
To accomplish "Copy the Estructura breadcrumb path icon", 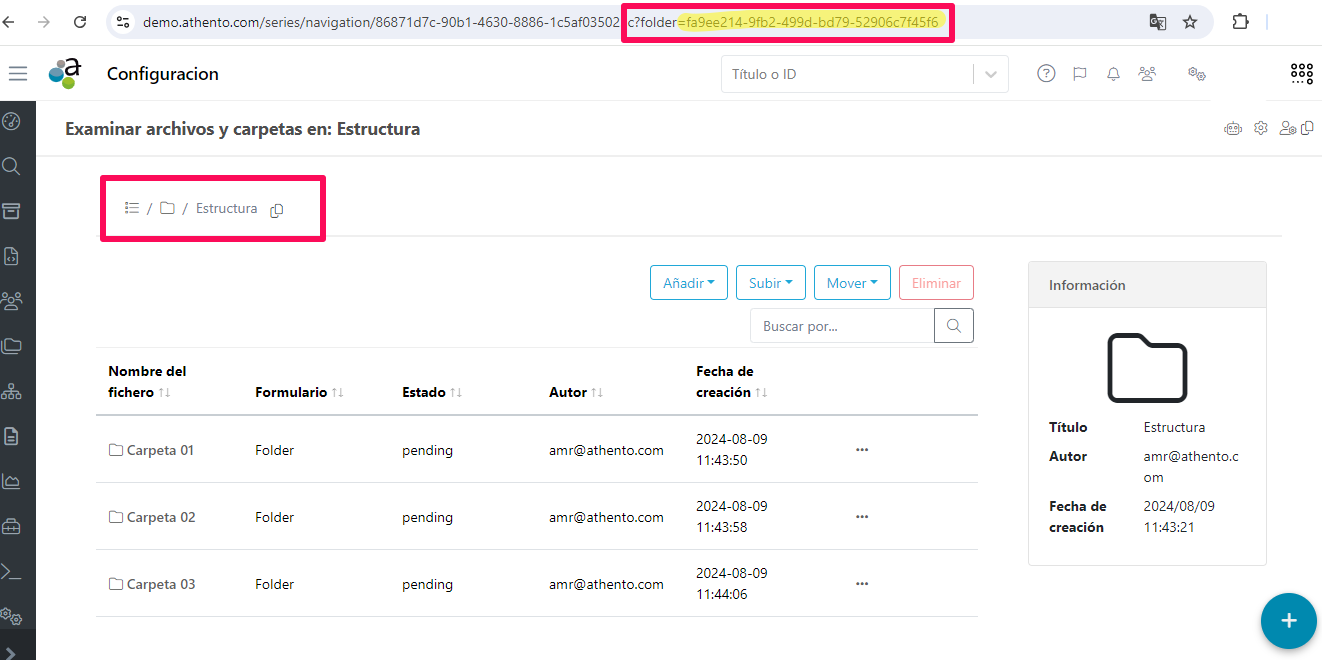I will [x=277, y=209].
